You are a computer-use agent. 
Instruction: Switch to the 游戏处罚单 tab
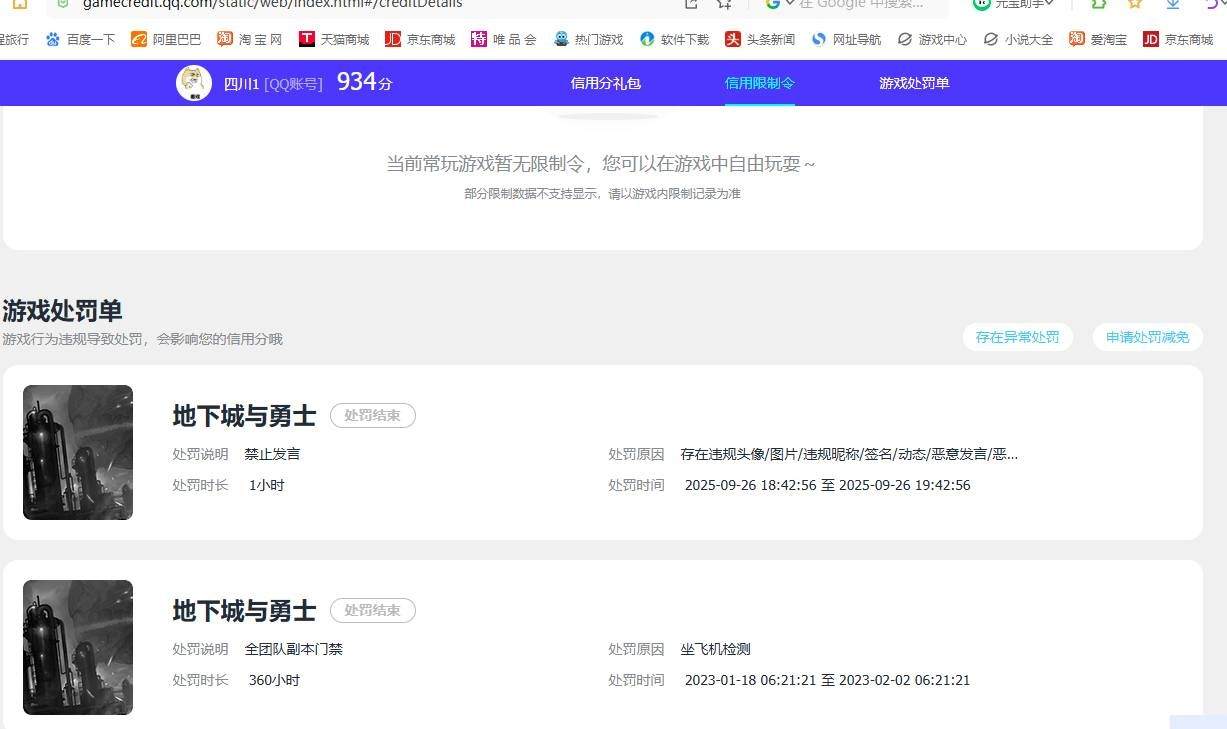[x=914, y=83]
